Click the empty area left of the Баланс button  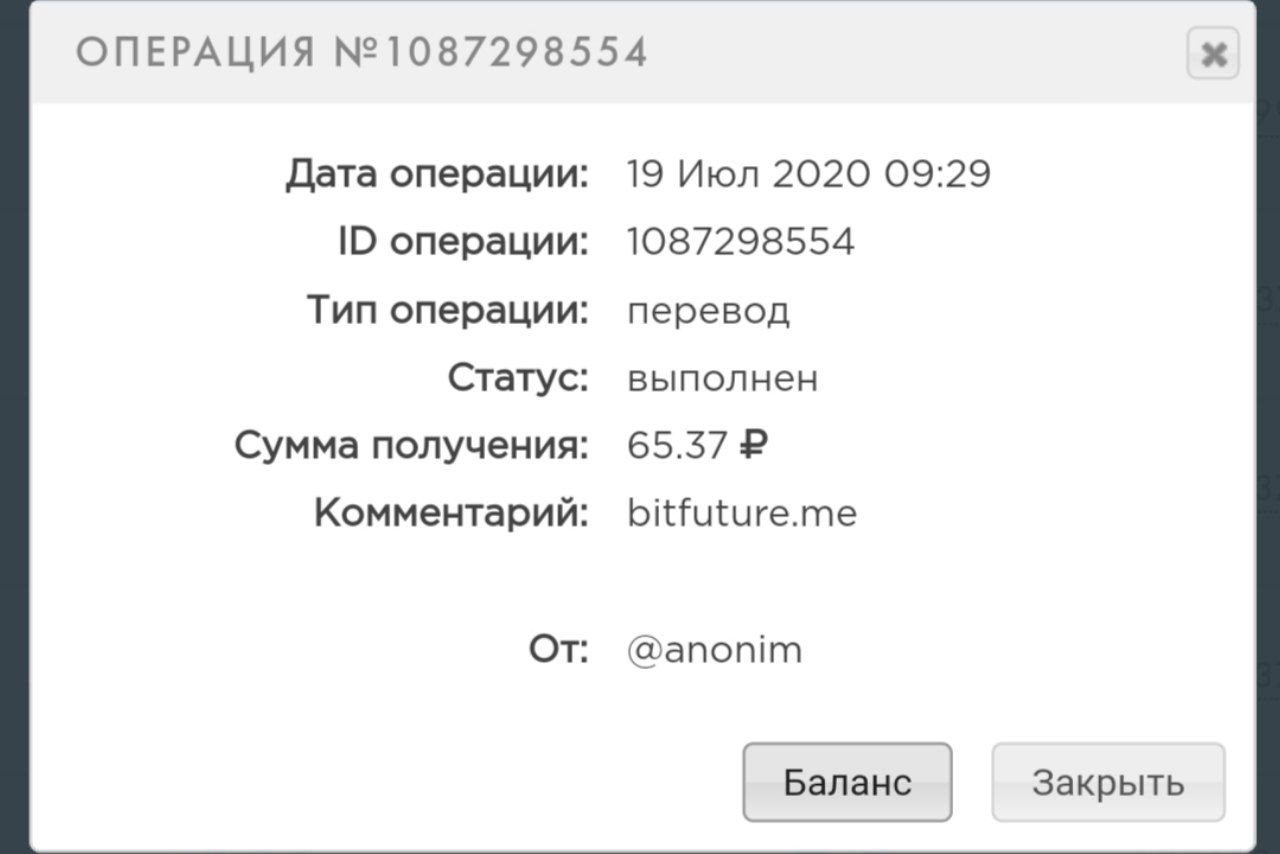400,782
